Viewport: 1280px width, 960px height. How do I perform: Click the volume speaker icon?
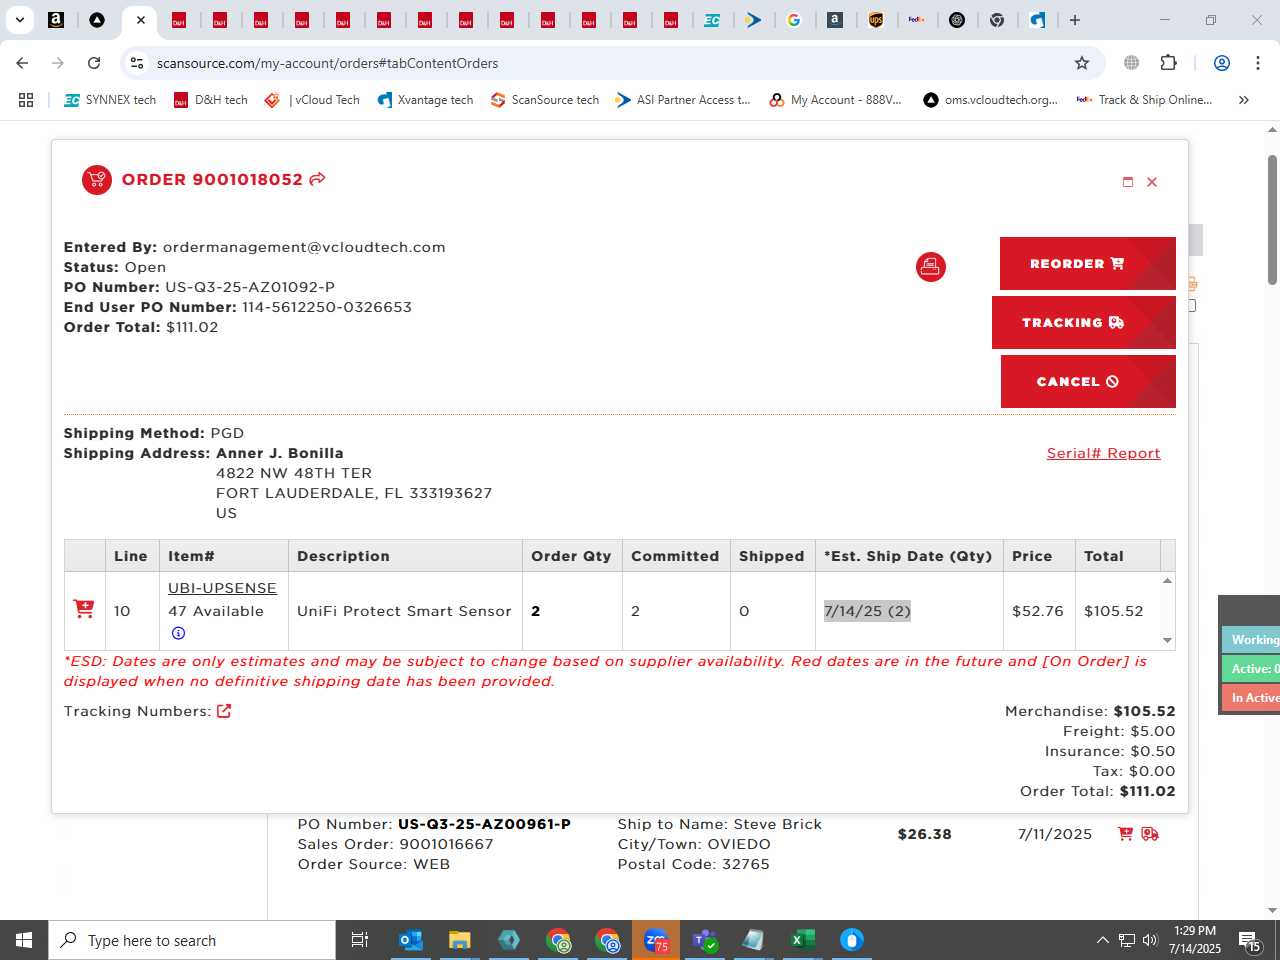tap(1150, 940)
